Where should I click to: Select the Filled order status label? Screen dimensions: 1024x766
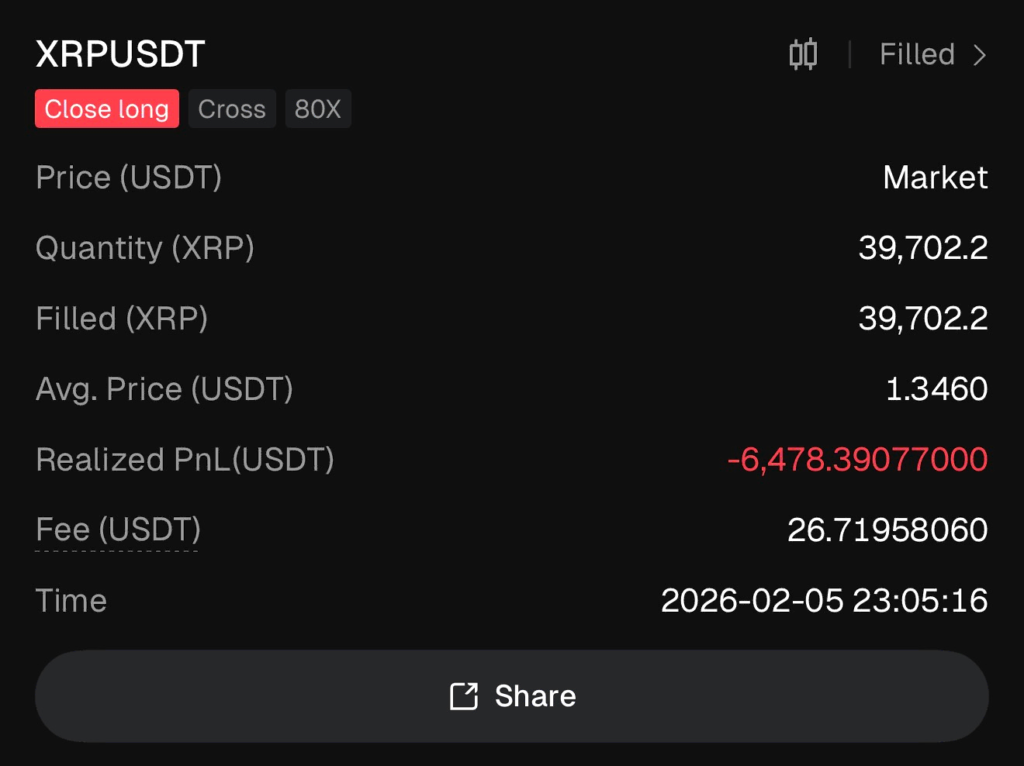pyautogui.click(x=915, y=55)
